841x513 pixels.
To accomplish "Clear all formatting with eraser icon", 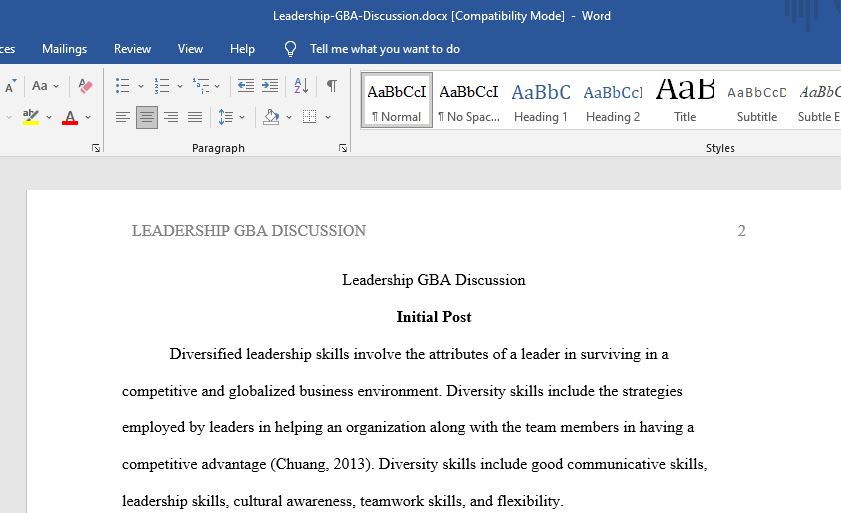I will [85, 86].
